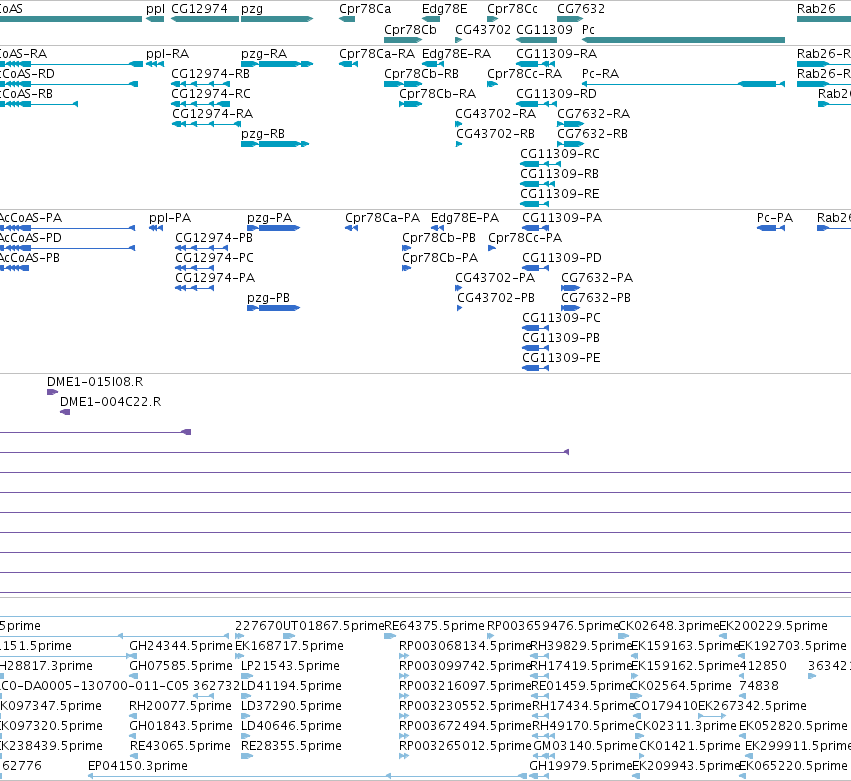Click protein Pc-PA label
This screenshot has width=851, height=781.
[x=775, y=218]
